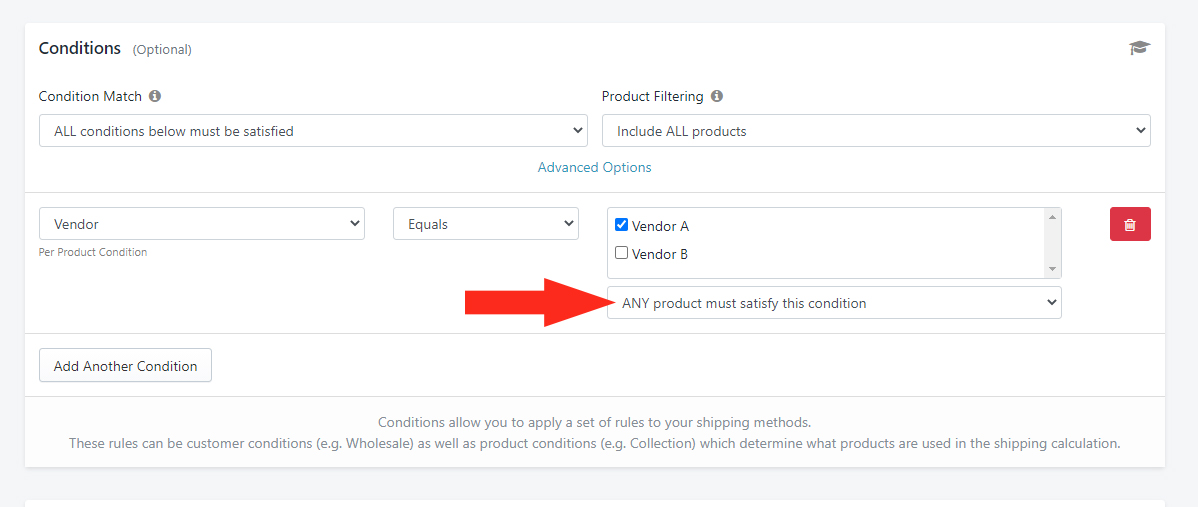Uncheck the Vendor A checkbox
1198x507 pixels.
coord(621,225)
